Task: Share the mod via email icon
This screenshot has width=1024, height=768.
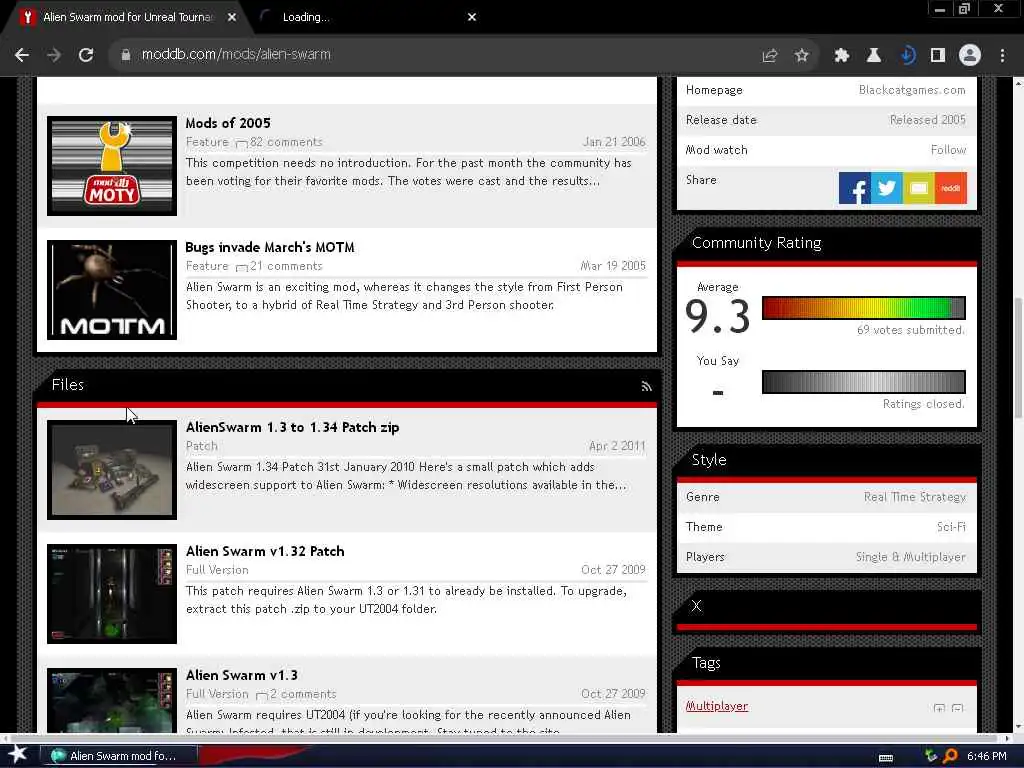Action: pyautogui.click(x=919, y=188)
